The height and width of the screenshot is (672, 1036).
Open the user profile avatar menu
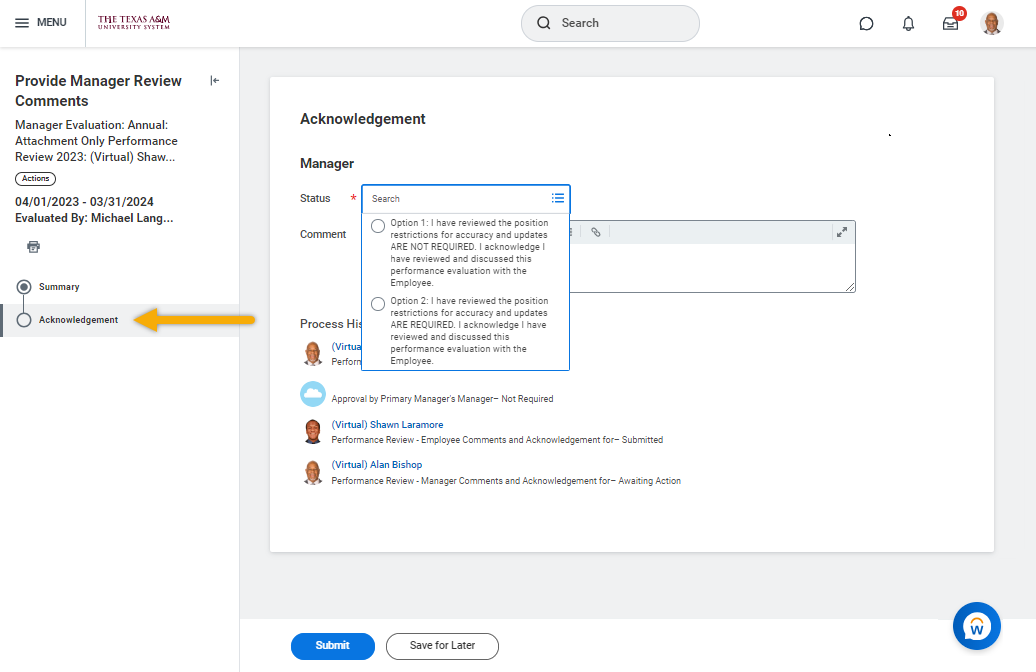pyautogui.click(x=991, y=23)
